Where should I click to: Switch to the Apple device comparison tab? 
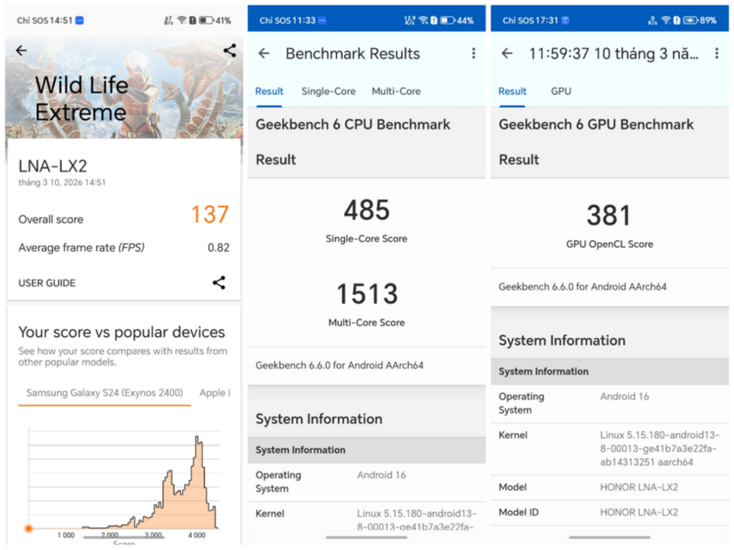point(215,393)
